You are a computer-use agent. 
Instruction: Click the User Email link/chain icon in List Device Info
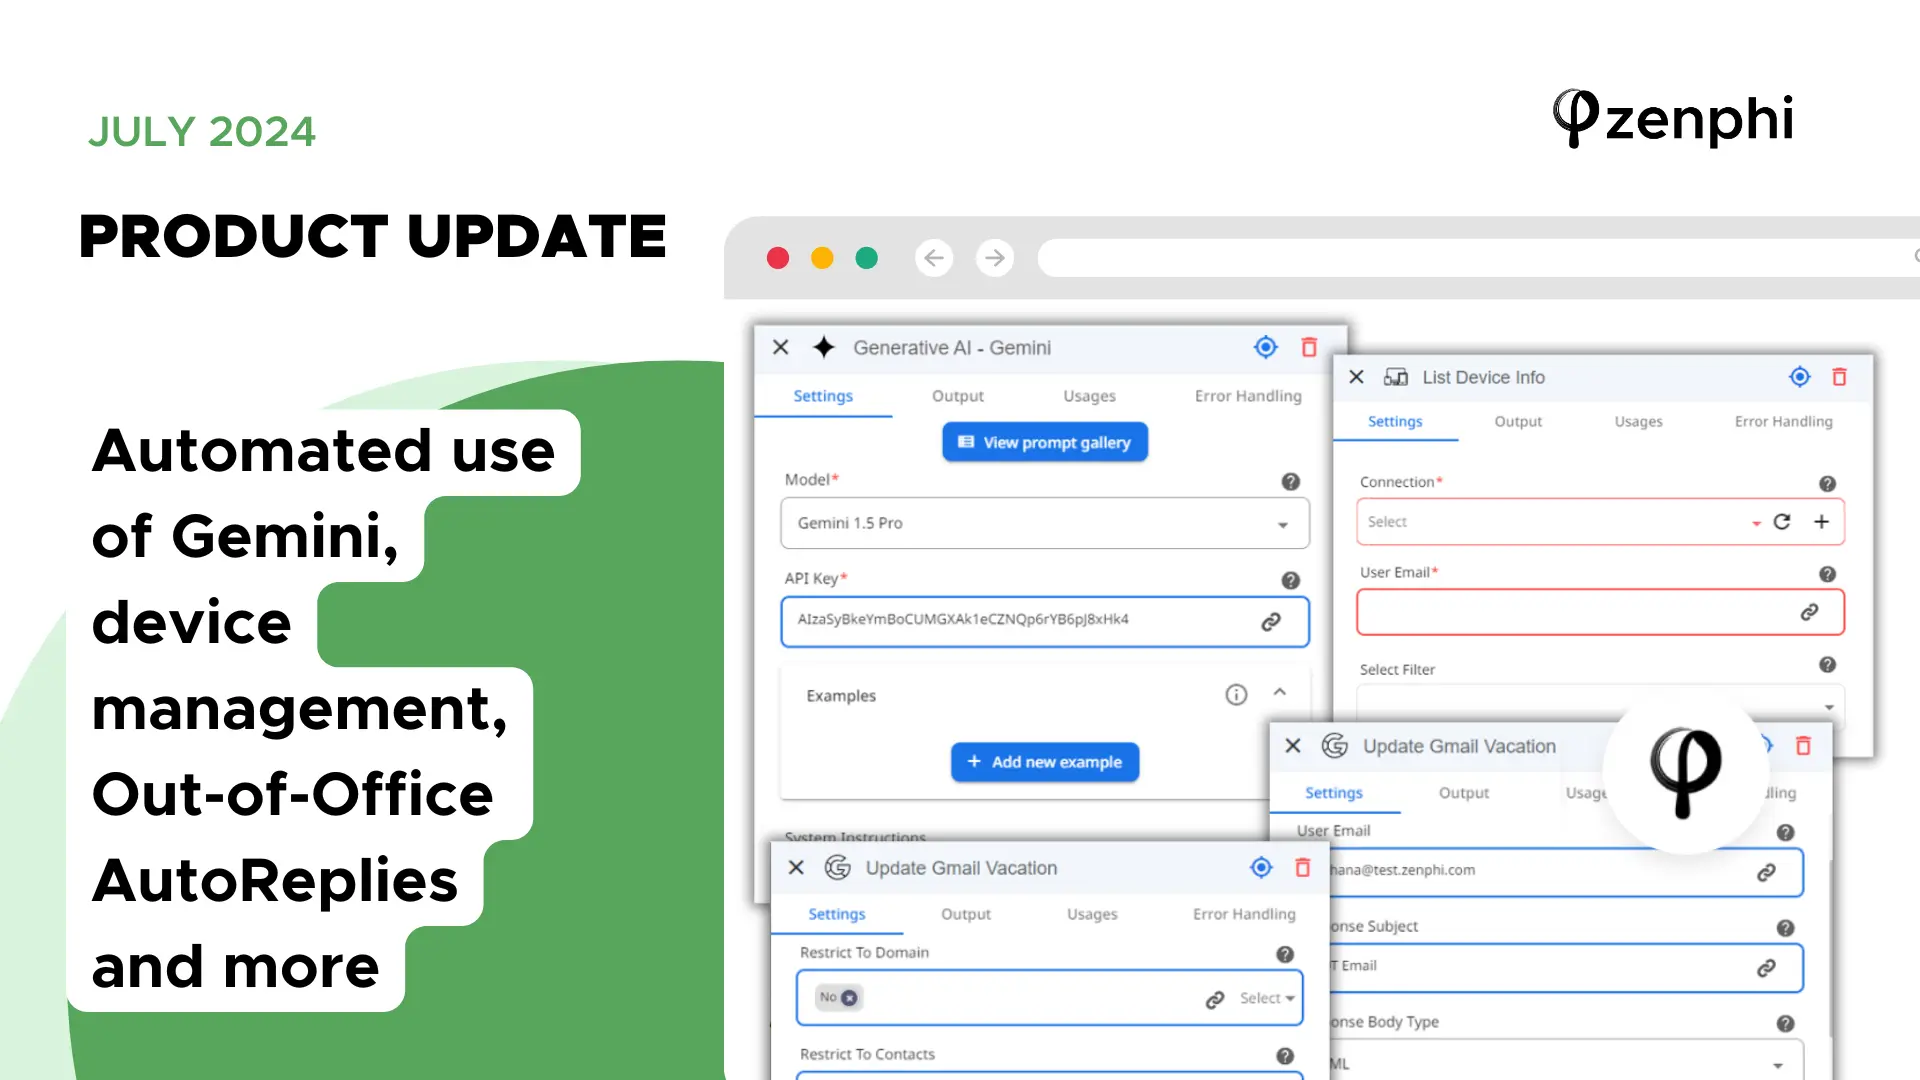pyautogui.click(x=1812, y=612)
